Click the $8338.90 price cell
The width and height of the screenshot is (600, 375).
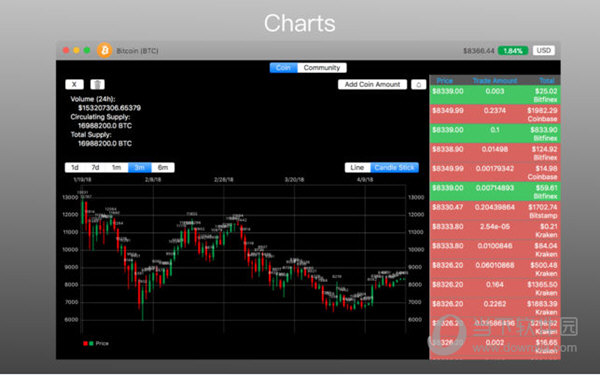448,149
